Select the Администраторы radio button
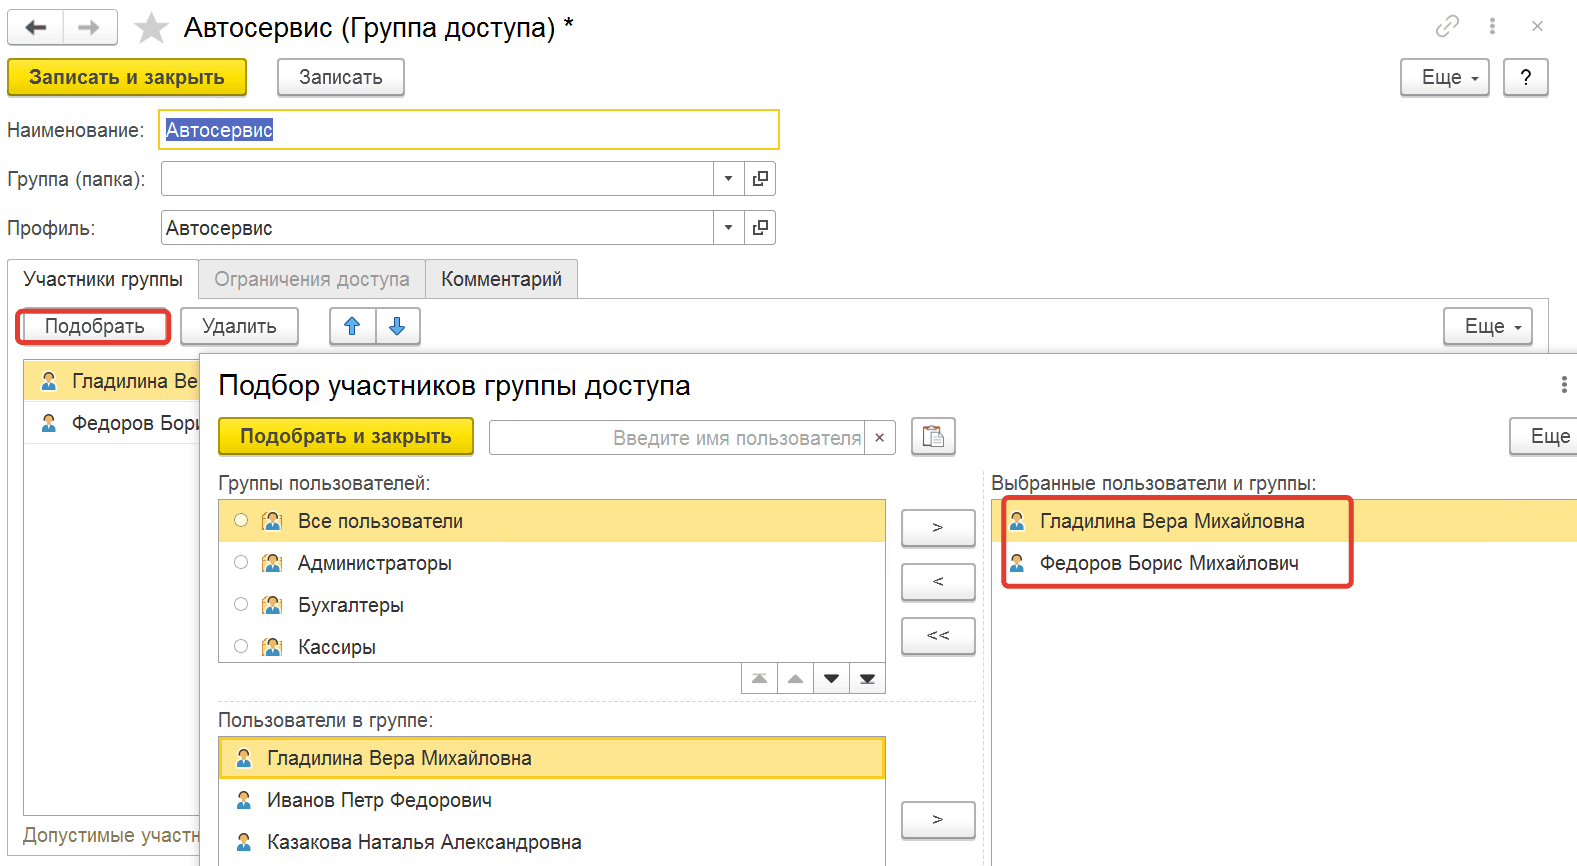Screen dimensions: 1577x866 pyautogui.click(x=241, y=562)
